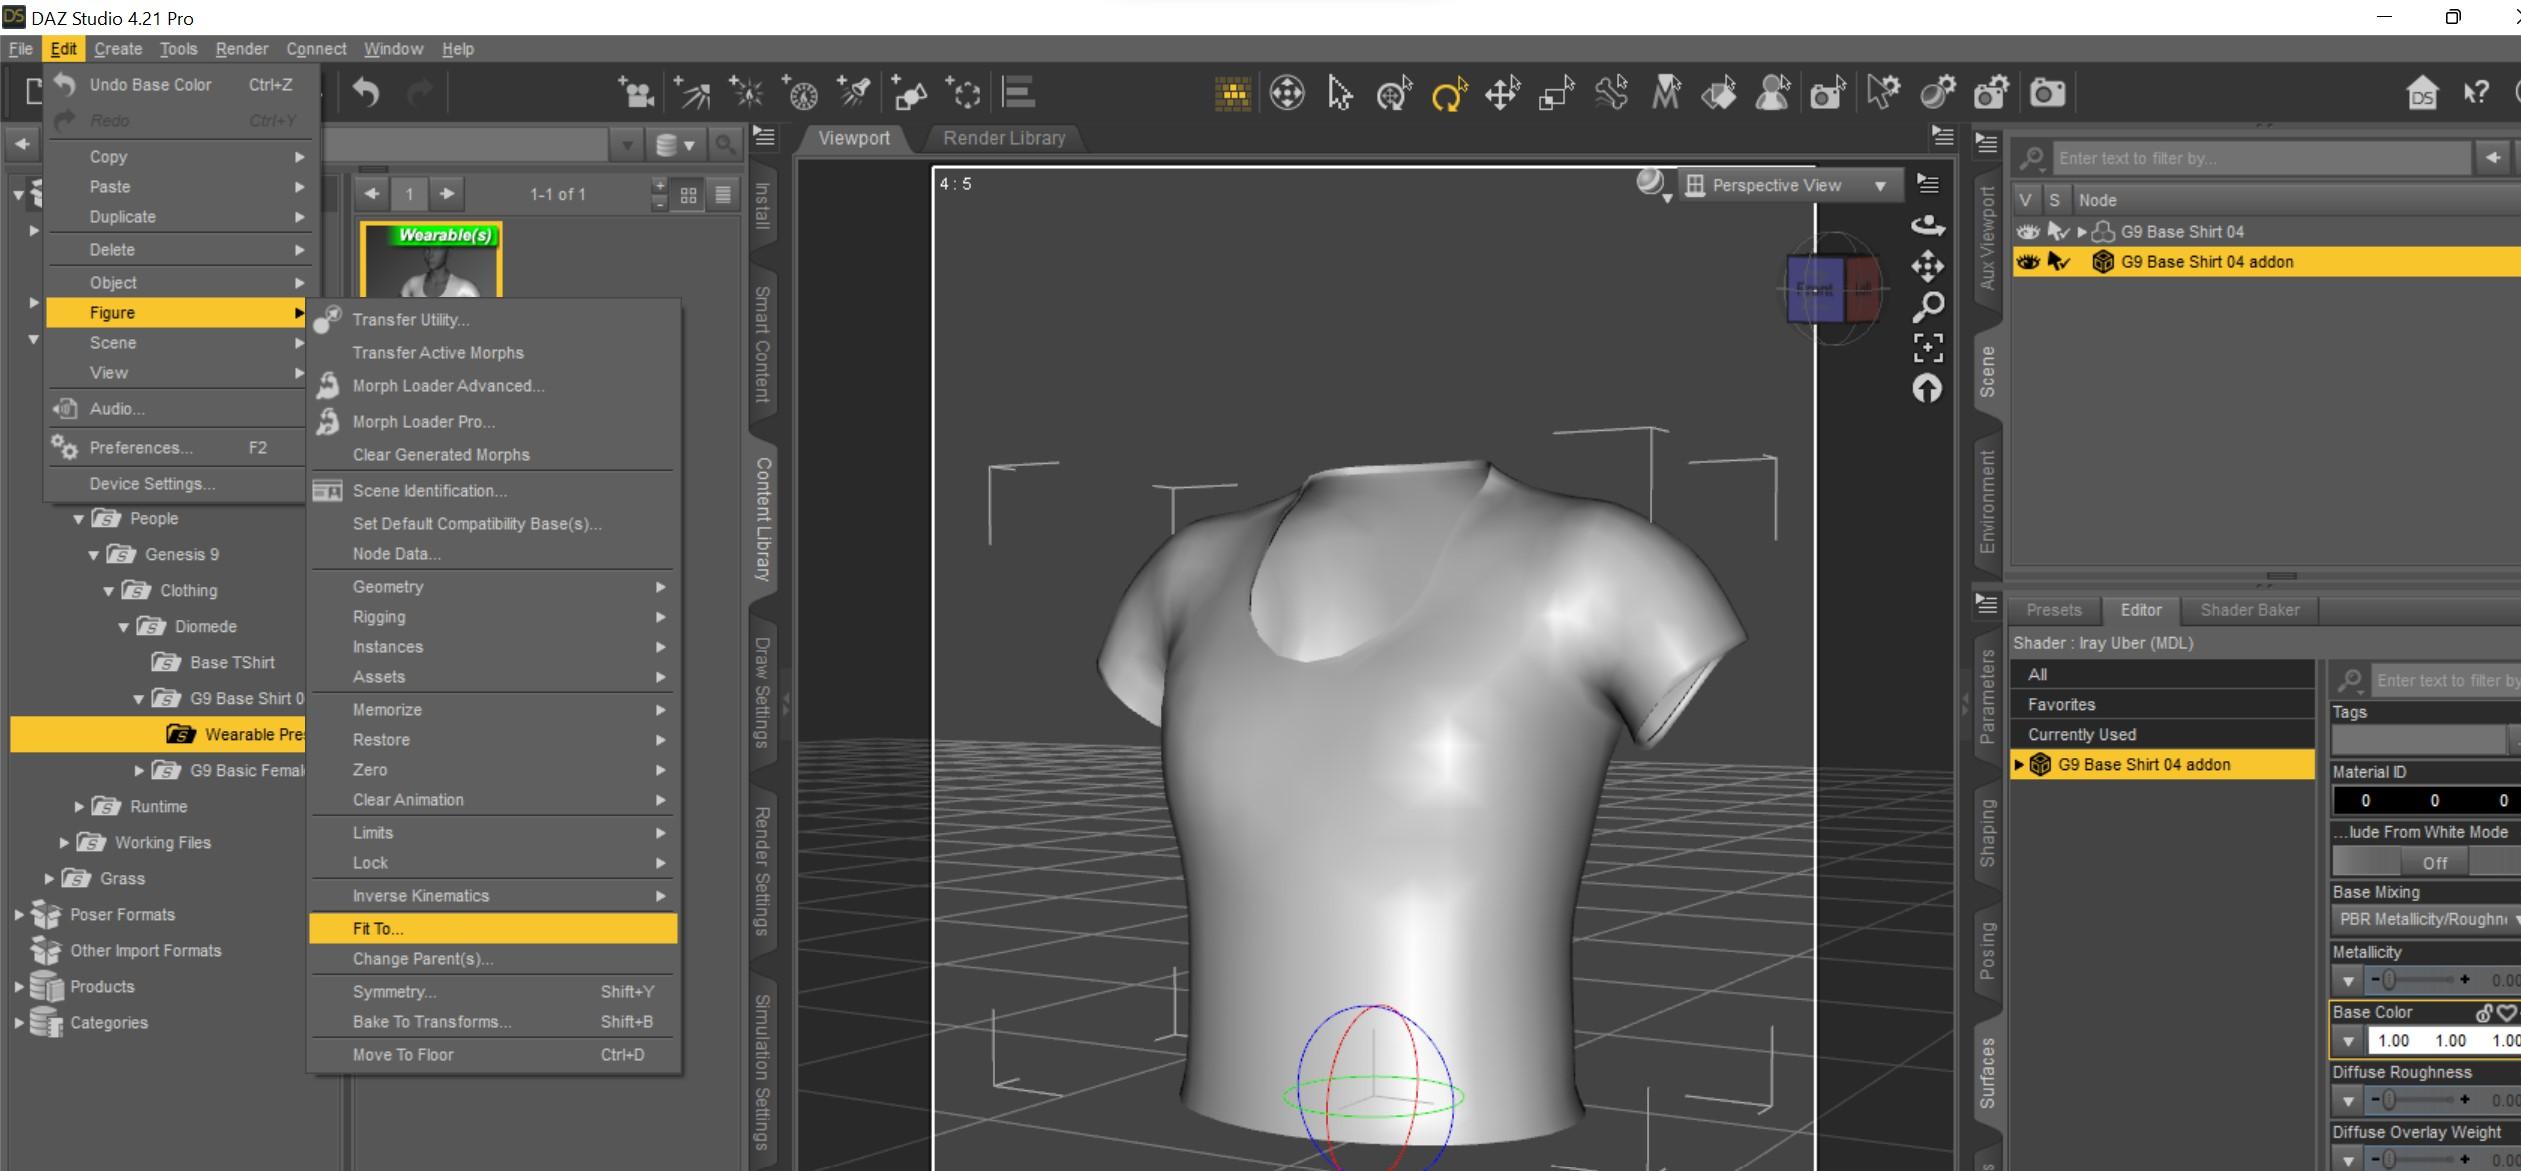The height and width of the screenshot is (1171, 2521).
Task: Choose Fit To... menu item
Action: 378,928
